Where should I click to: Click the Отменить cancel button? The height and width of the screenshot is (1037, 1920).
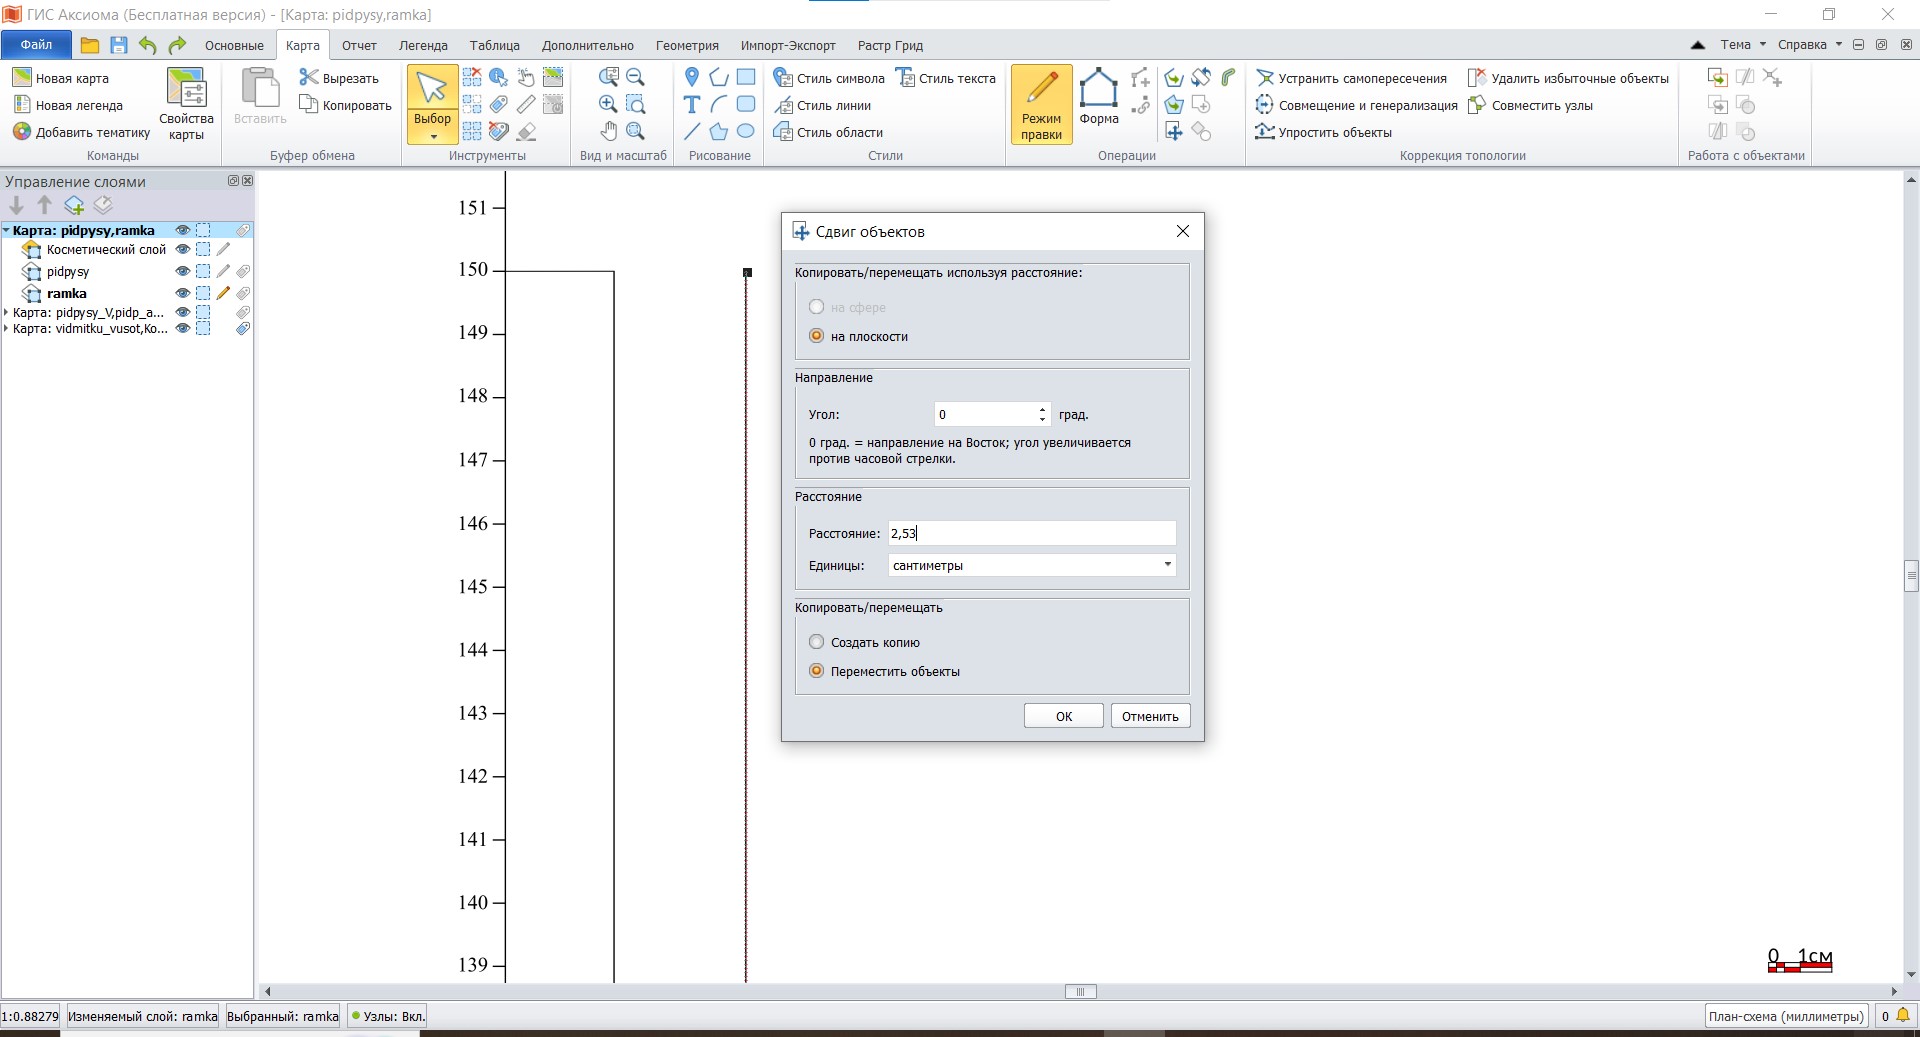(x=1150, y=716)
